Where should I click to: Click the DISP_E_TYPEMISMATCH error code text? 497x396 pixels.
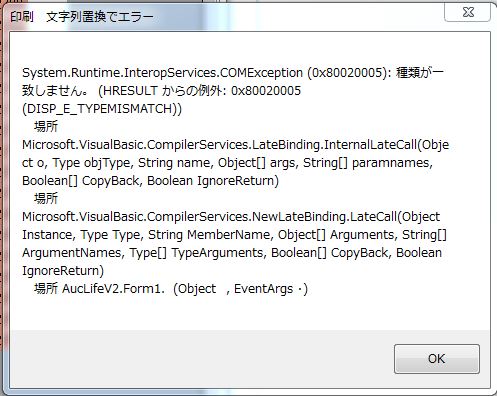pyautogui.click(x=102, y=109)
